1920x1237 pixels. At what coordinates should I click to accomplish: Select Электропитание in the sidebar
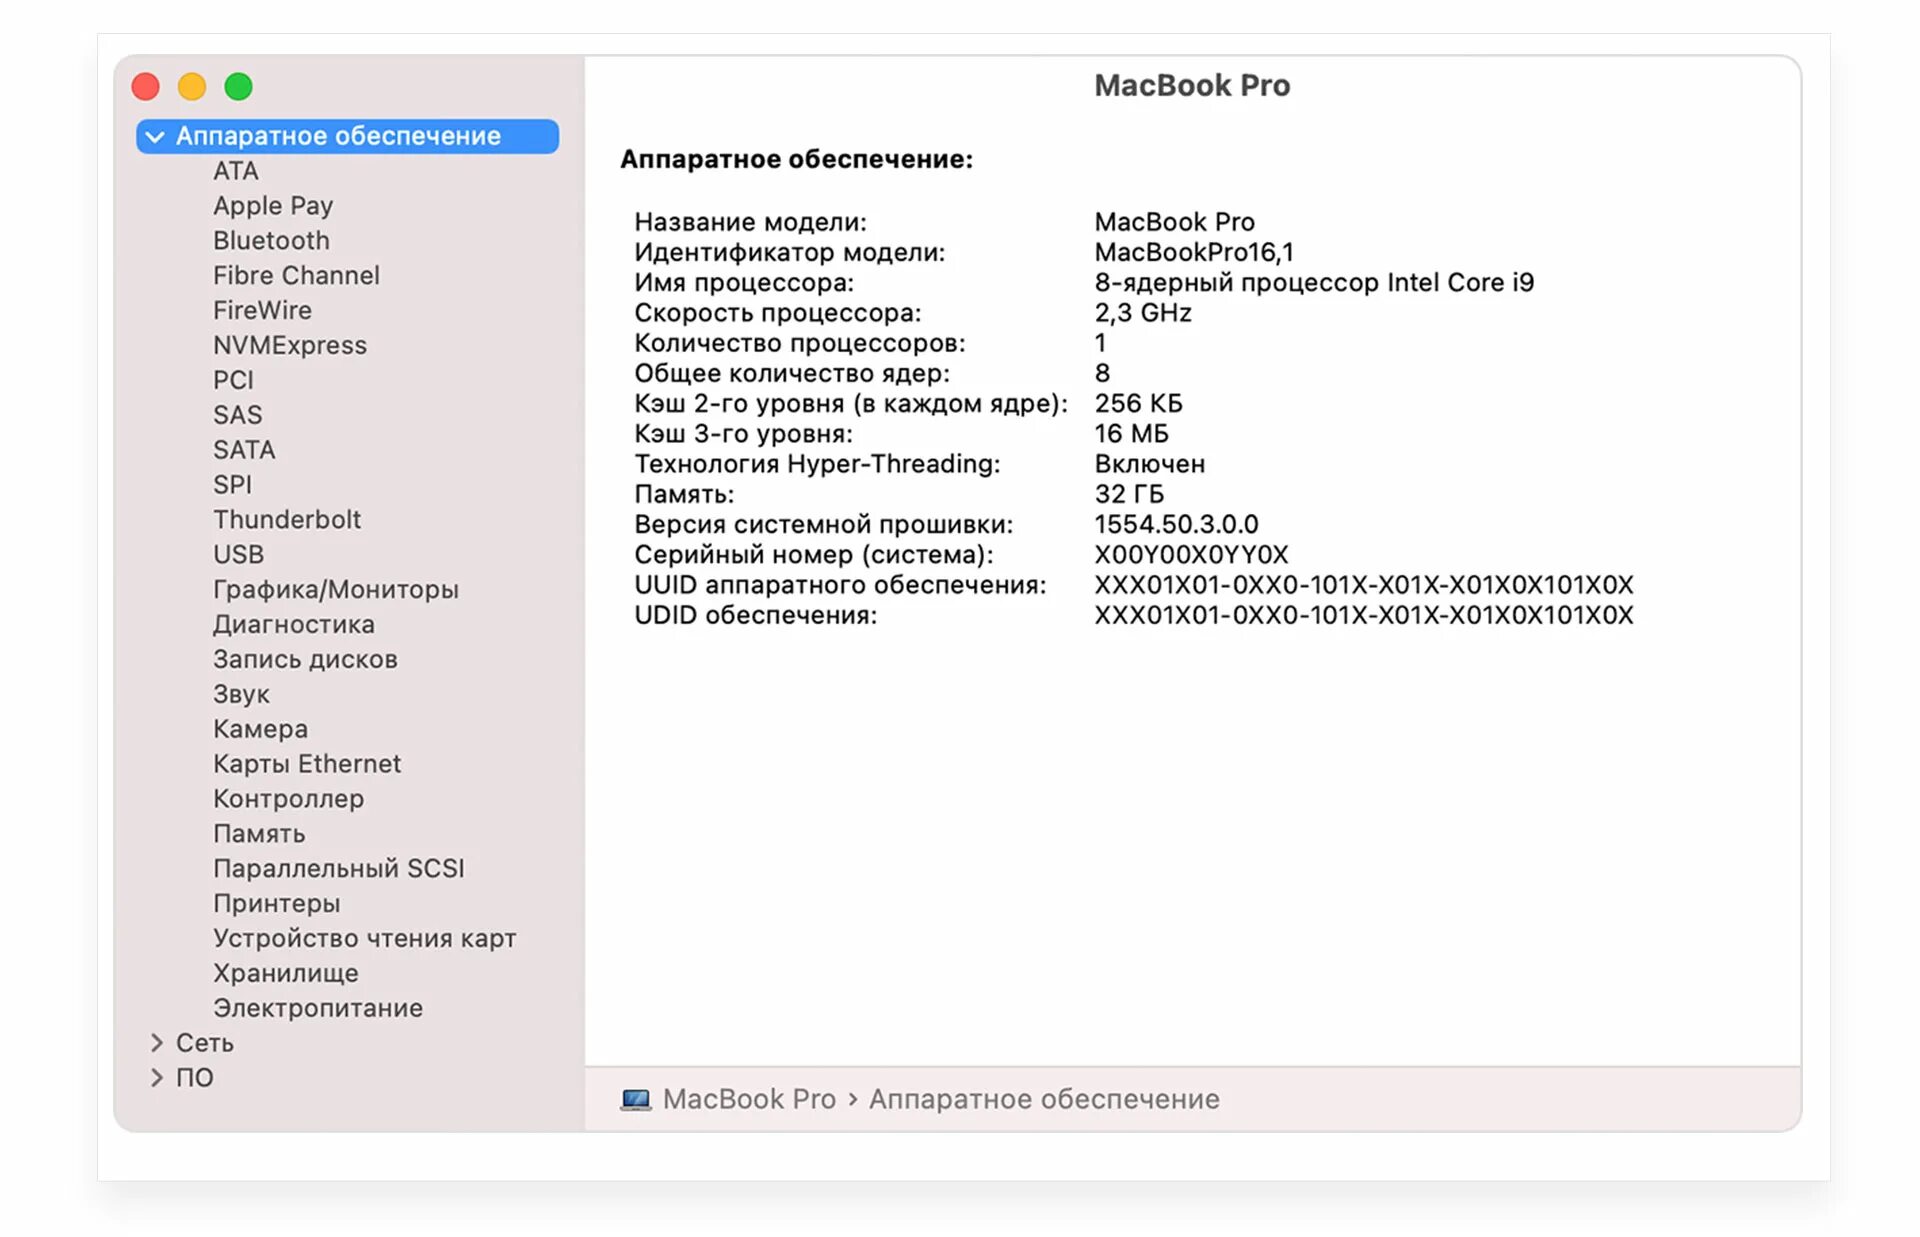tap(317, 1008)
